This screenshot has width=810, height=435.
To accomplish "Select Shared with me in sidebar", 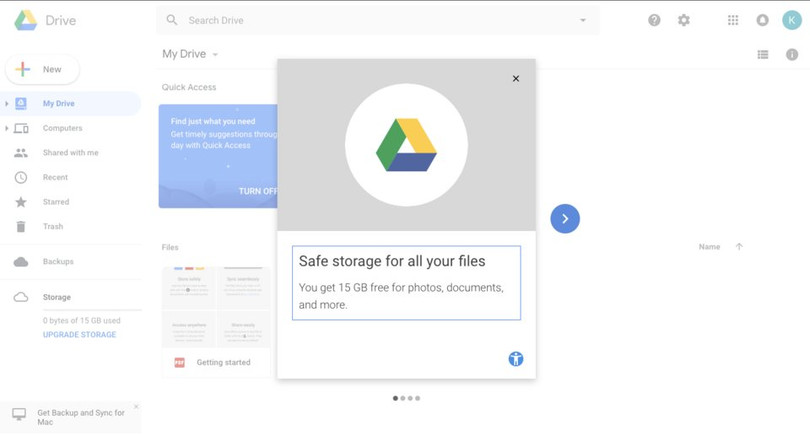I will pyautogui.click(x=70, y=153).
